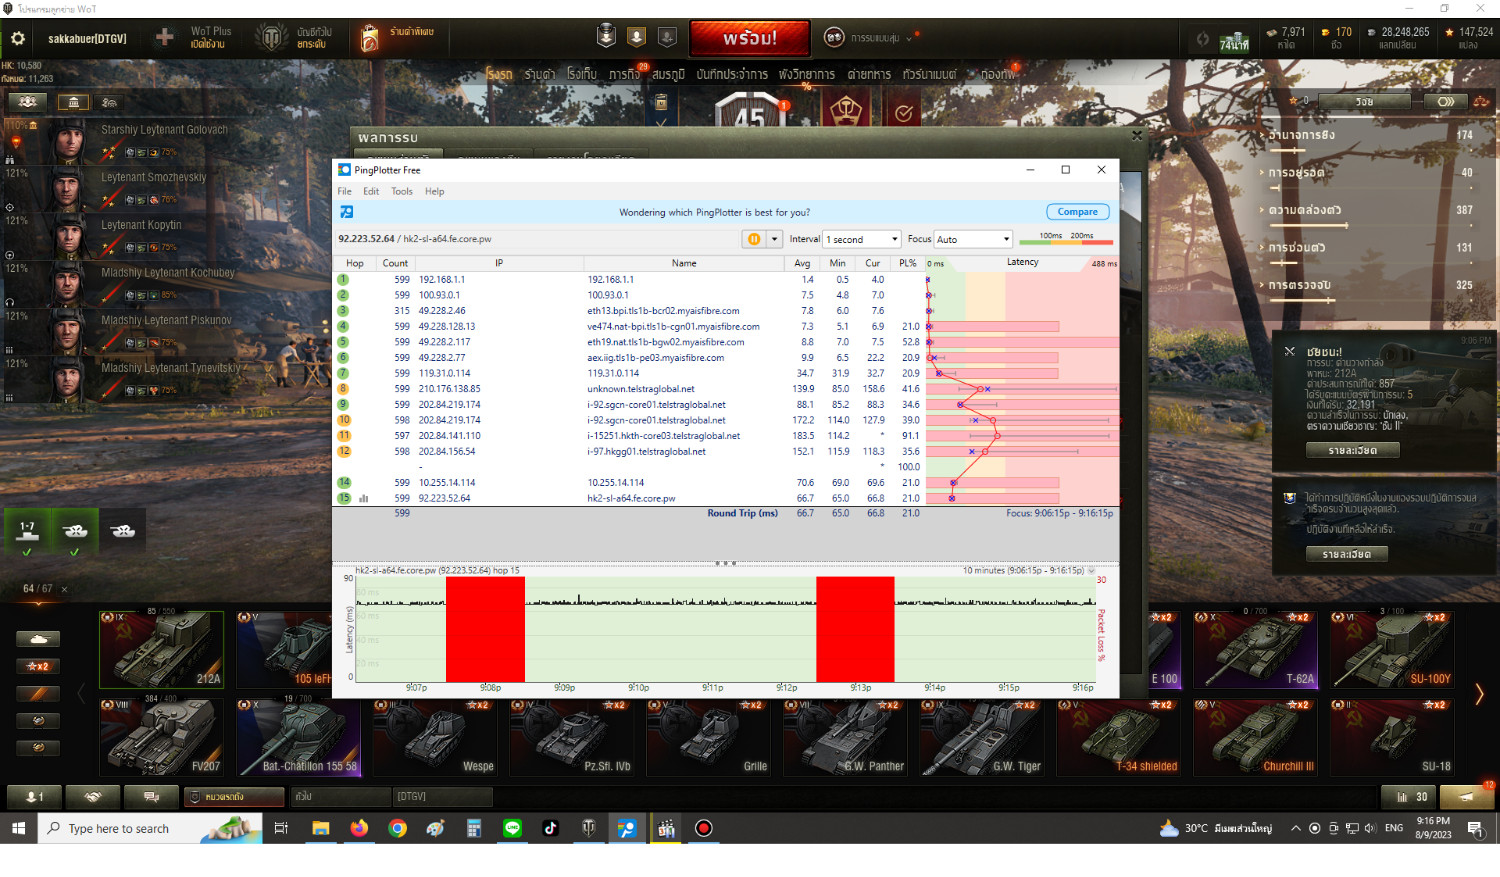The width and height of the screenshot is (1500, 877).
Task: Open the chat channels icon
Action: (x=152, y=797)
